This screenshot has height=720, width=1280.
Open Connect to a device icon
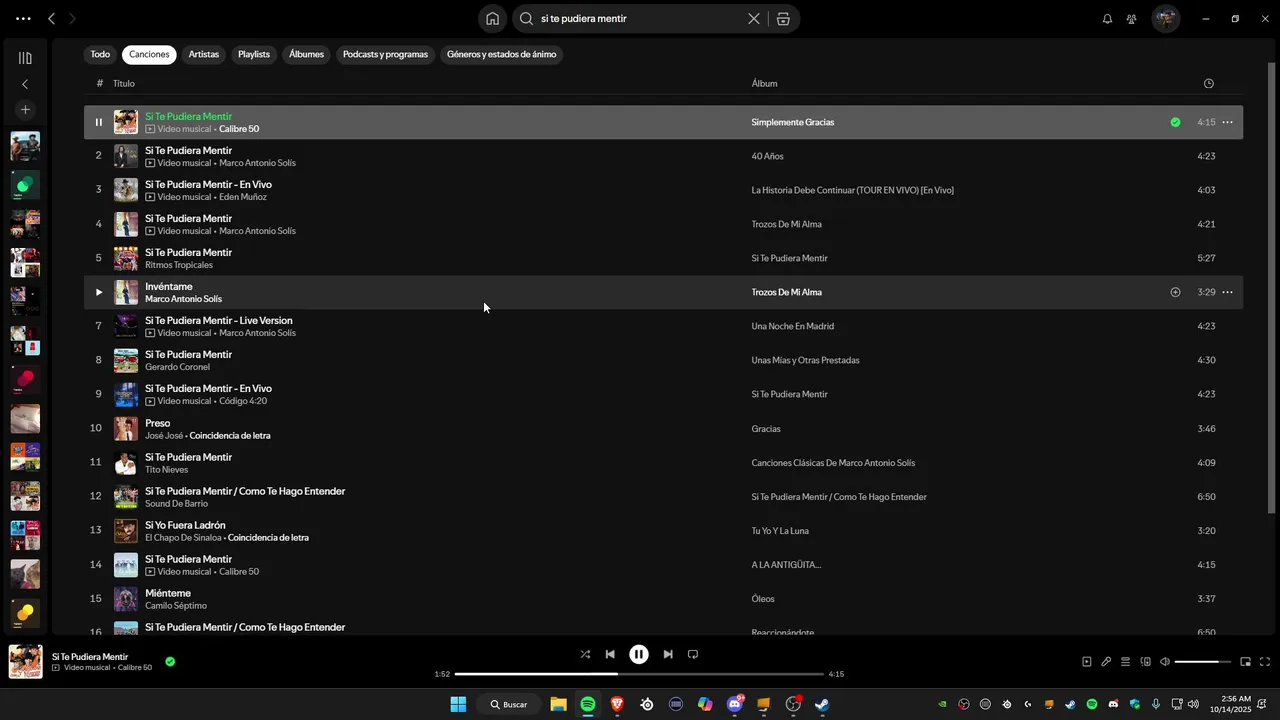click(1146, 661)
